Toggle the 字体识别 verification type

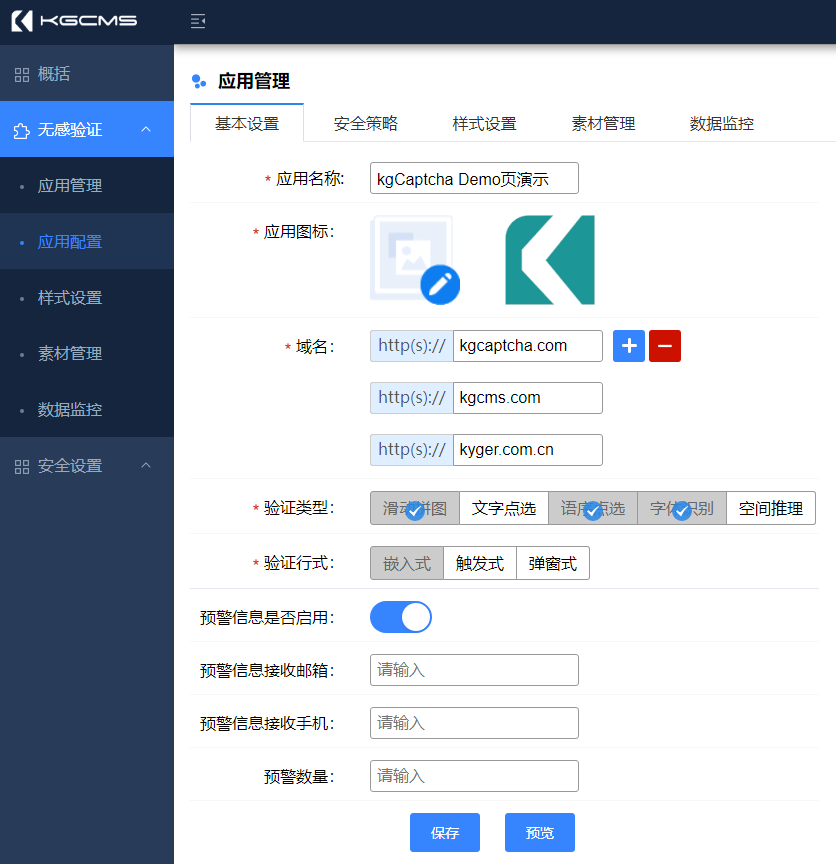(x=682, y=508)
